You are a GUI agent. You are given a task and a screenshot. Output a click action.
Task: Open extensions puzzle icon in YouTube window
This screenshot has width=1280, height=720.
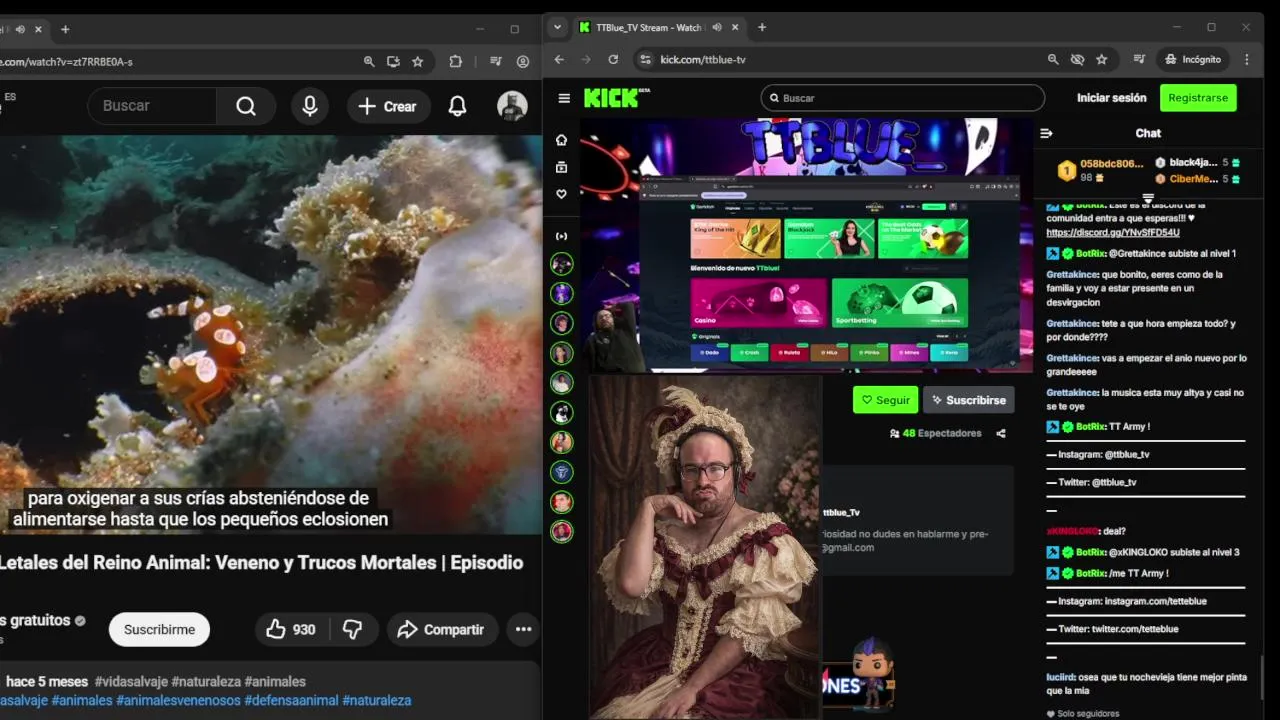point(456,62)
